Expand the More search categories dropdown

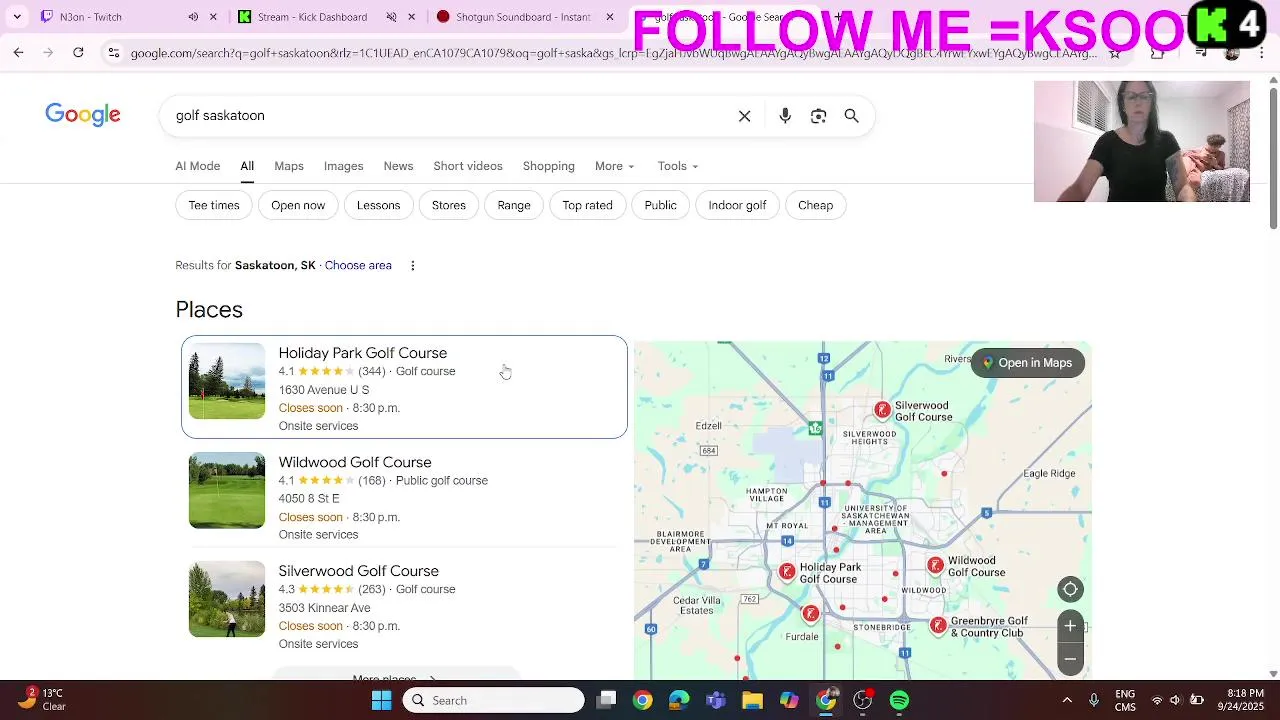point(614,166)
